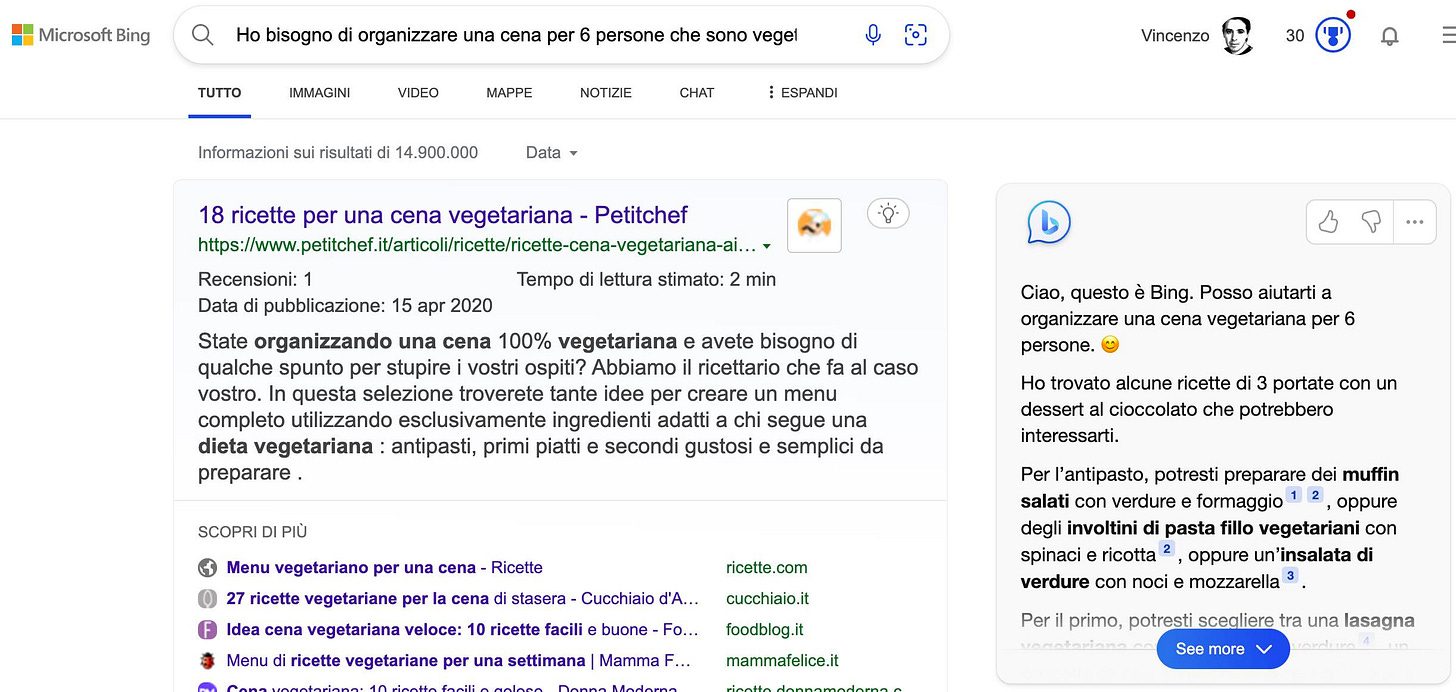The width and height of the screenshot is (1456, 692).
Task: Open '18 ricette per una cena vegetariana - Petitchef'
Action: (443, 215)
